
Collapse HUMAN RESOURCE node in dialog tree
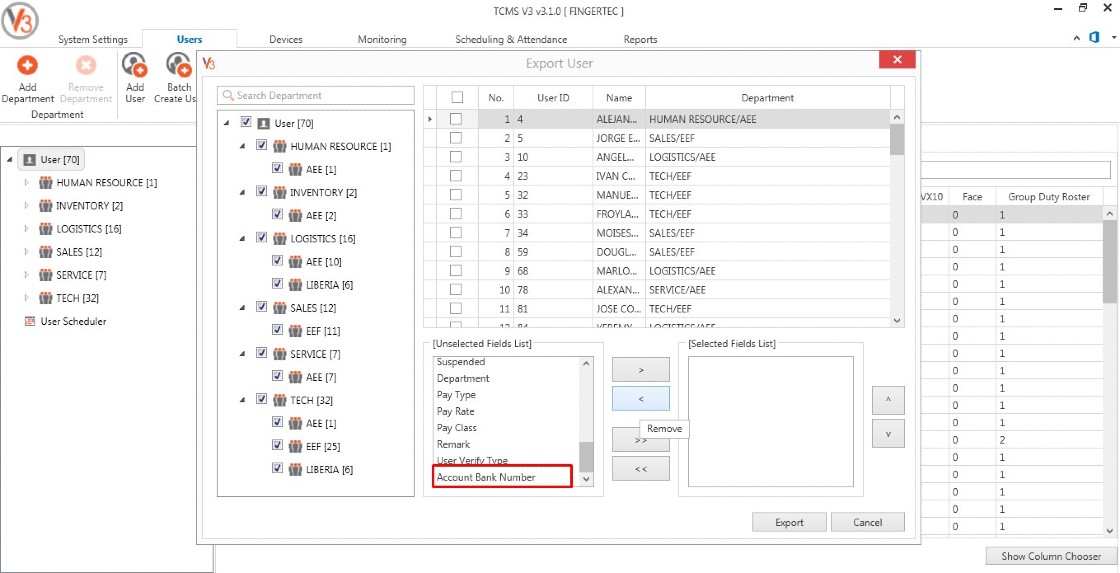243,146
